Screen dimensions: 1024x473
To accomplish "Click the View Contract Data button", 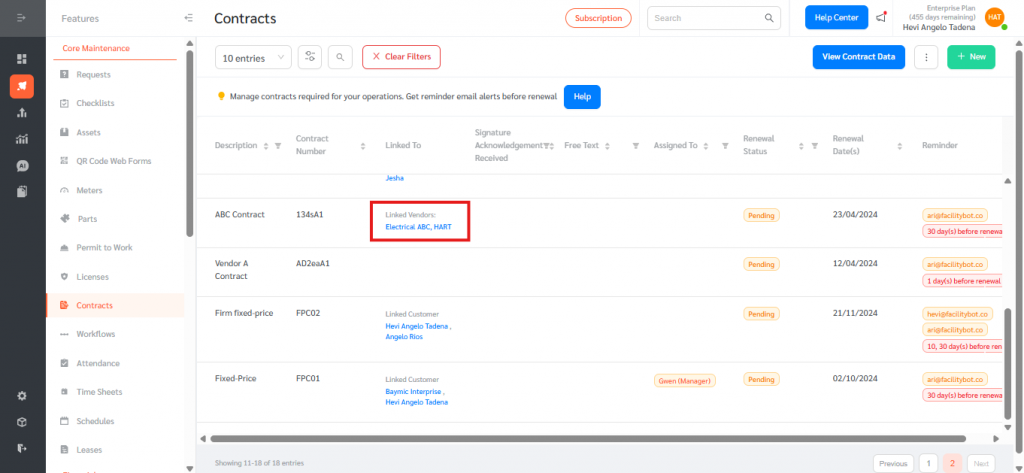I will pos(858,58).
